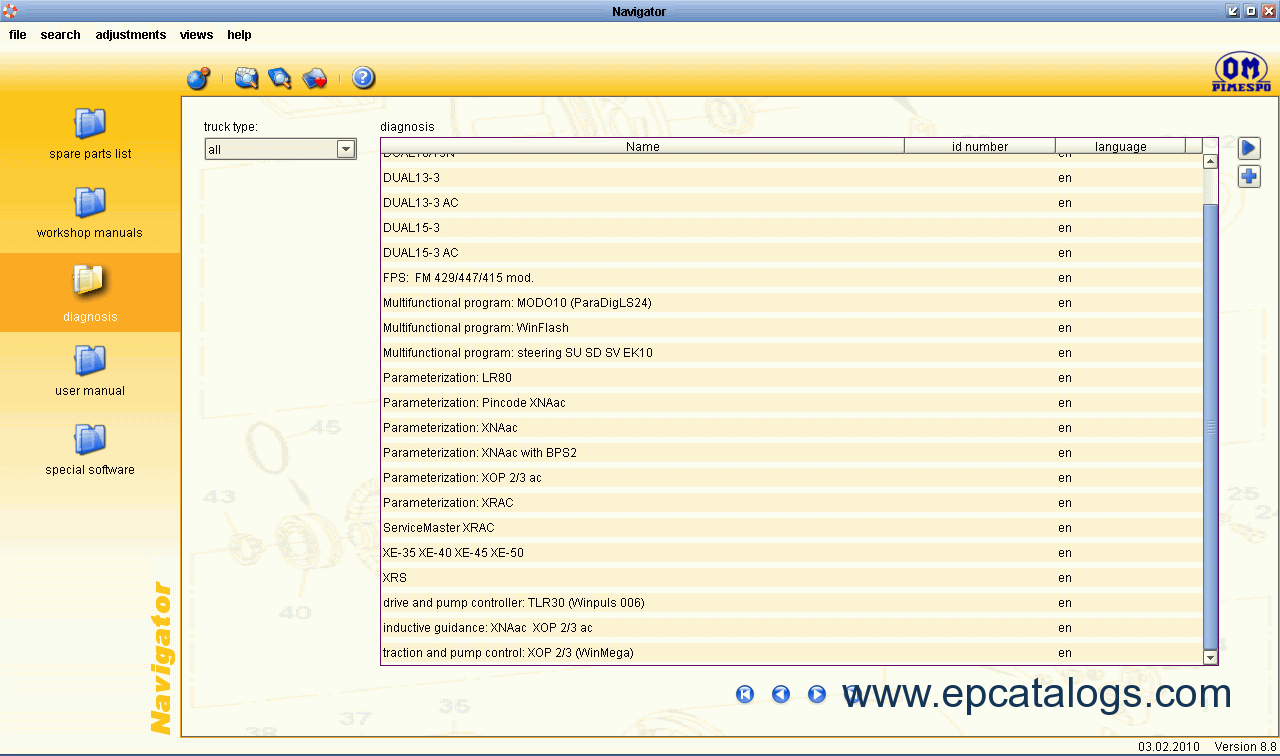Viewport: 1280px width, 756px height.
Task: Select inductive guidance: XNAac XOP 2/3 ac row
Action: tap(792, 628)
